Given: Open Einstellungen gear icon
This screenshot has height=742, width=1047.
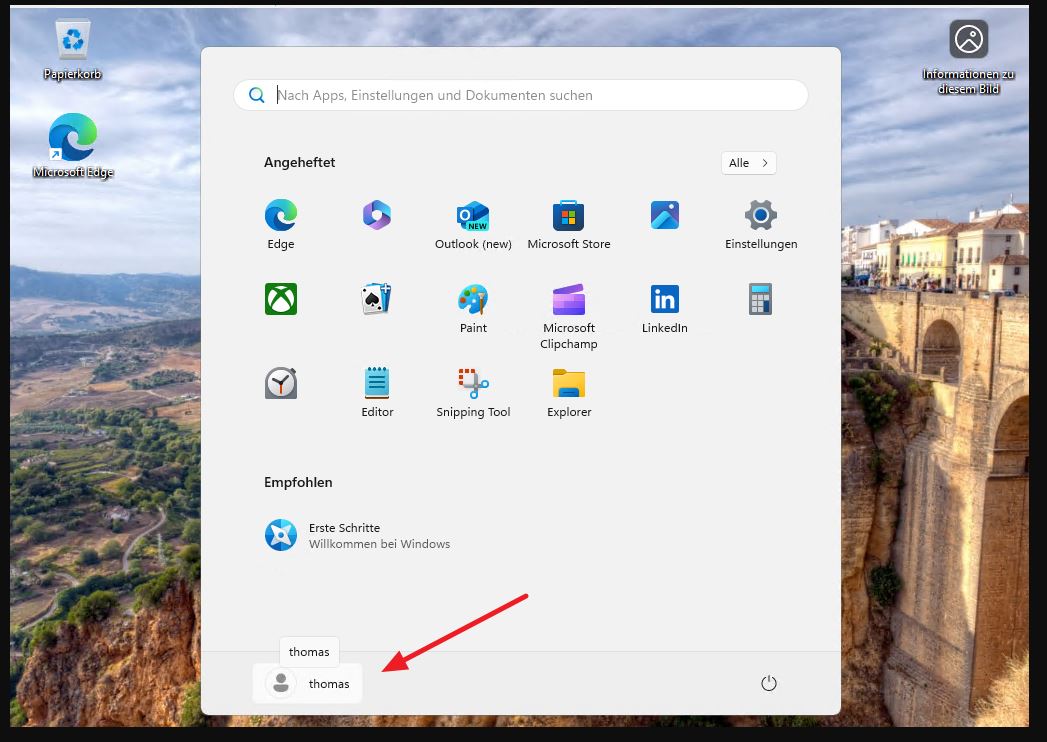Looking at the screenshot, I should [761, 216].
